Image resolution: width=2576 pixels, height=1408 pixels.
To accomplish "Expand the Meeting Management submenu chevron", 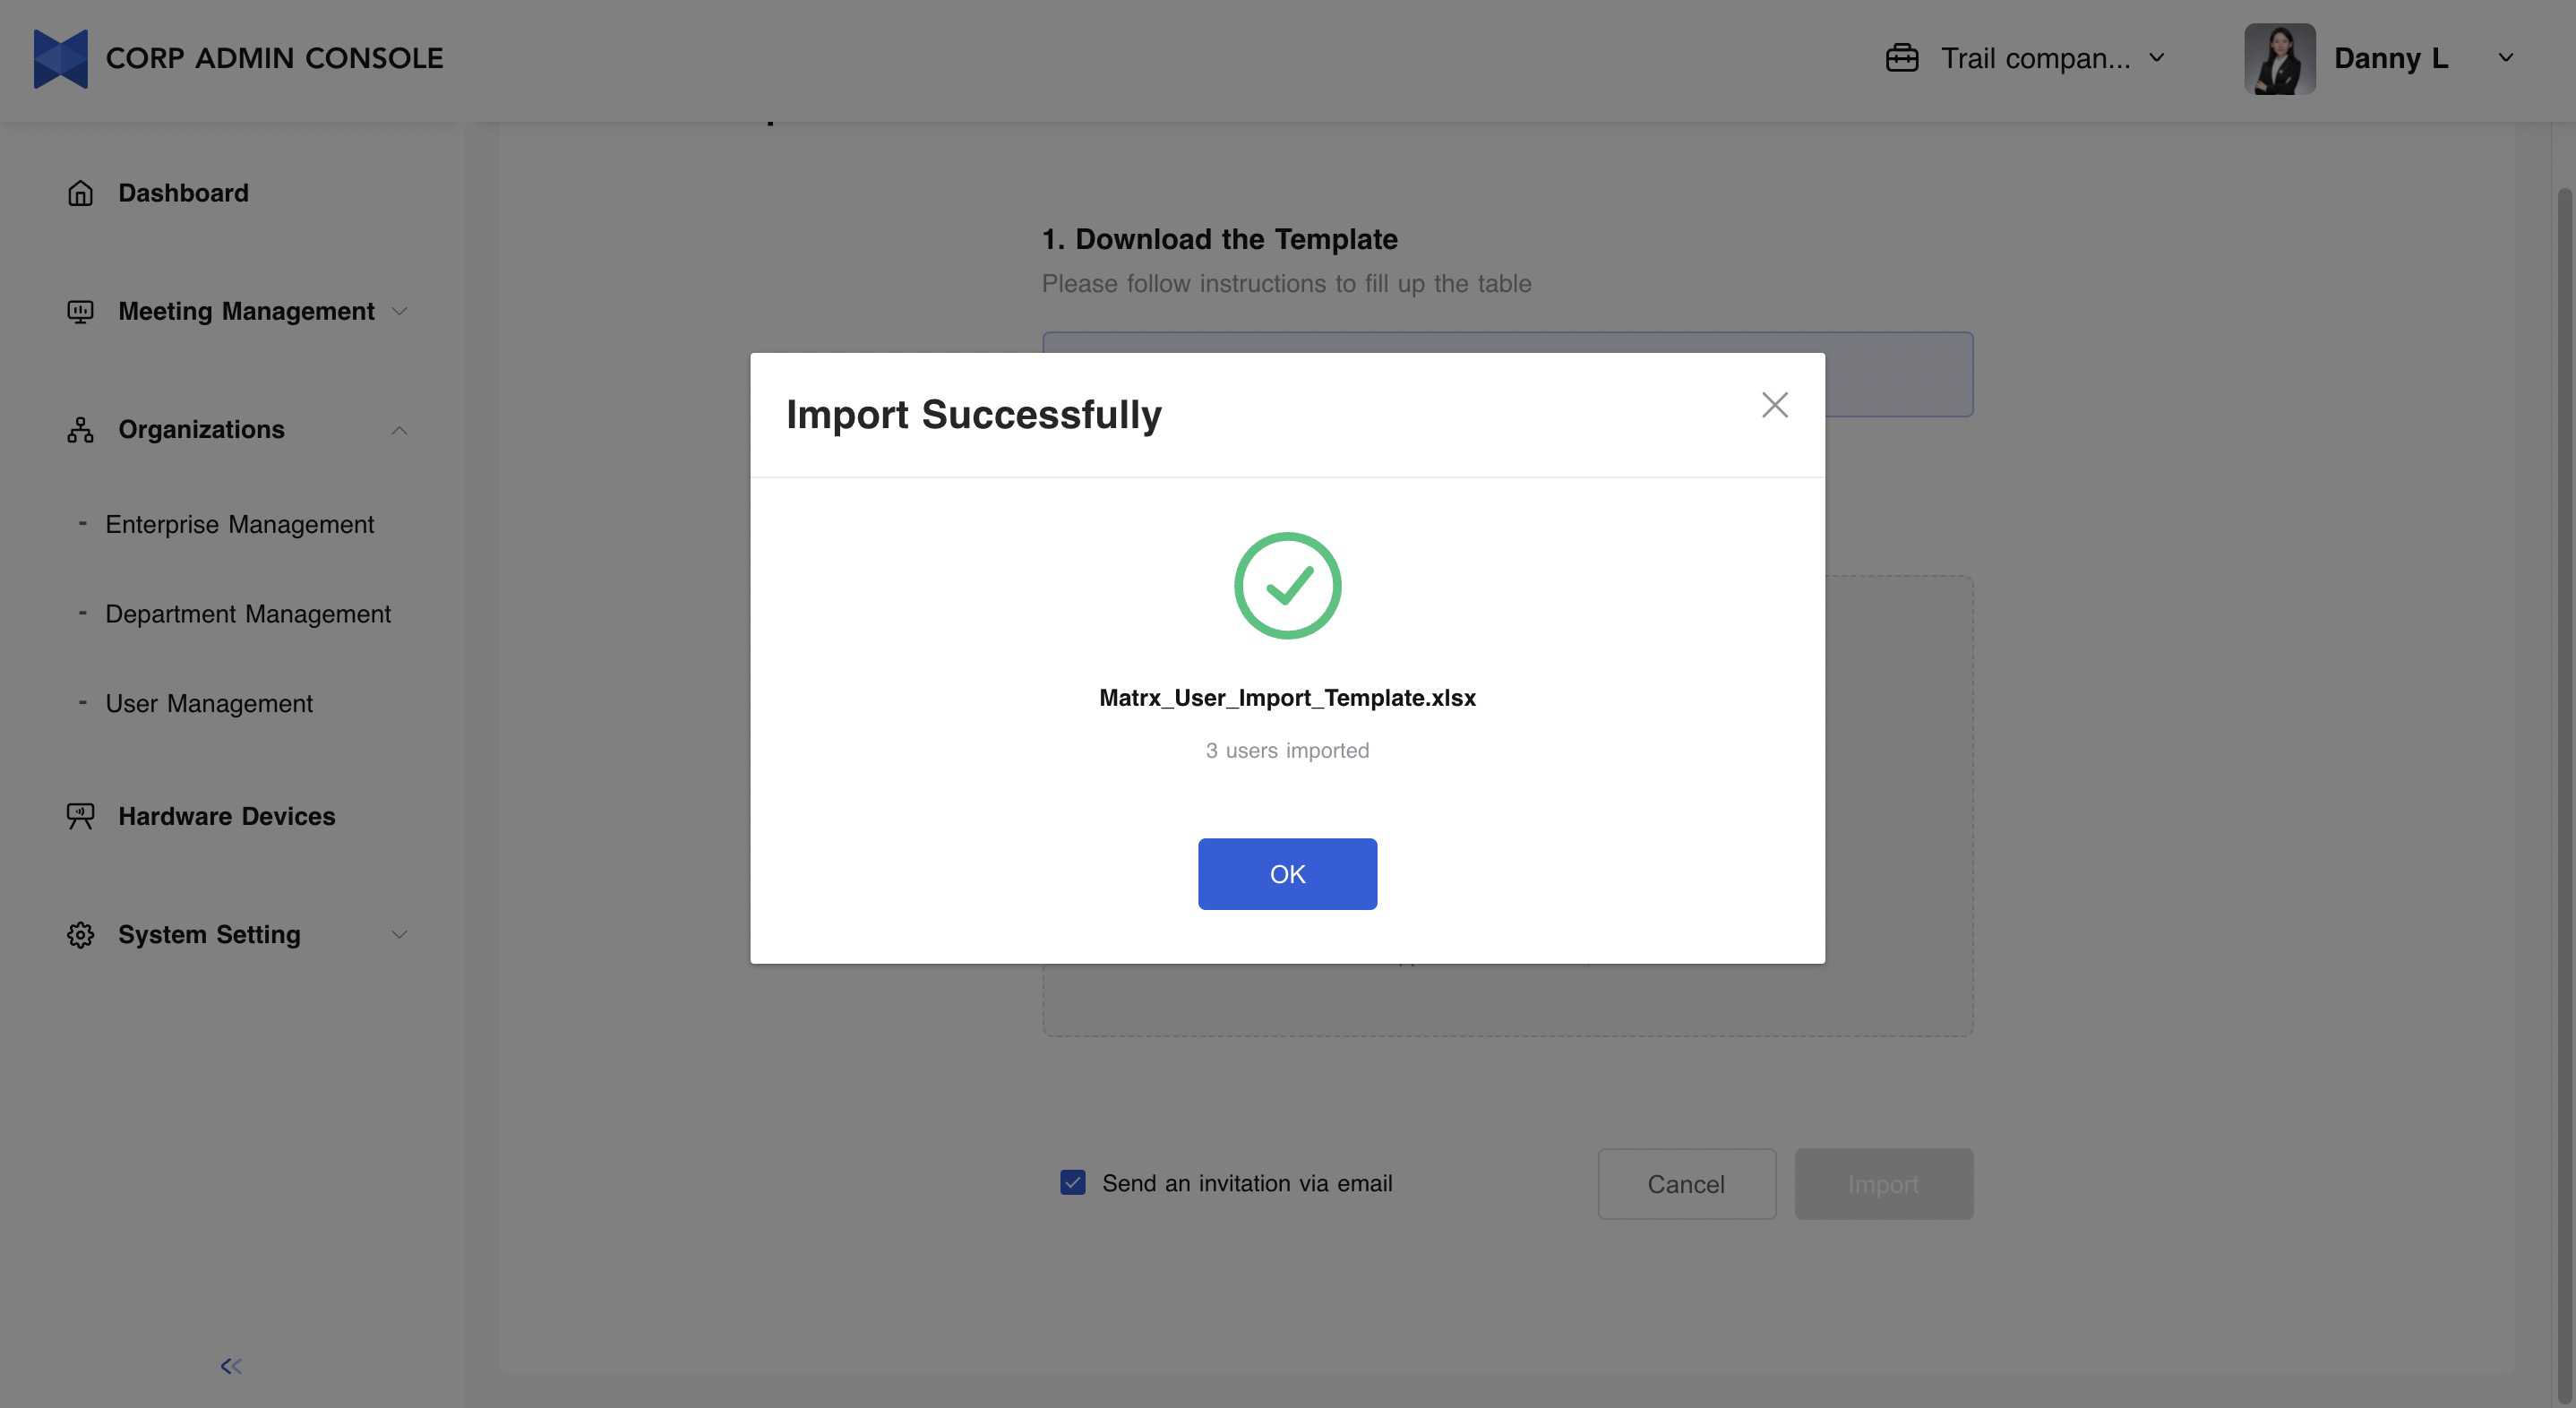I will point(399,312).
